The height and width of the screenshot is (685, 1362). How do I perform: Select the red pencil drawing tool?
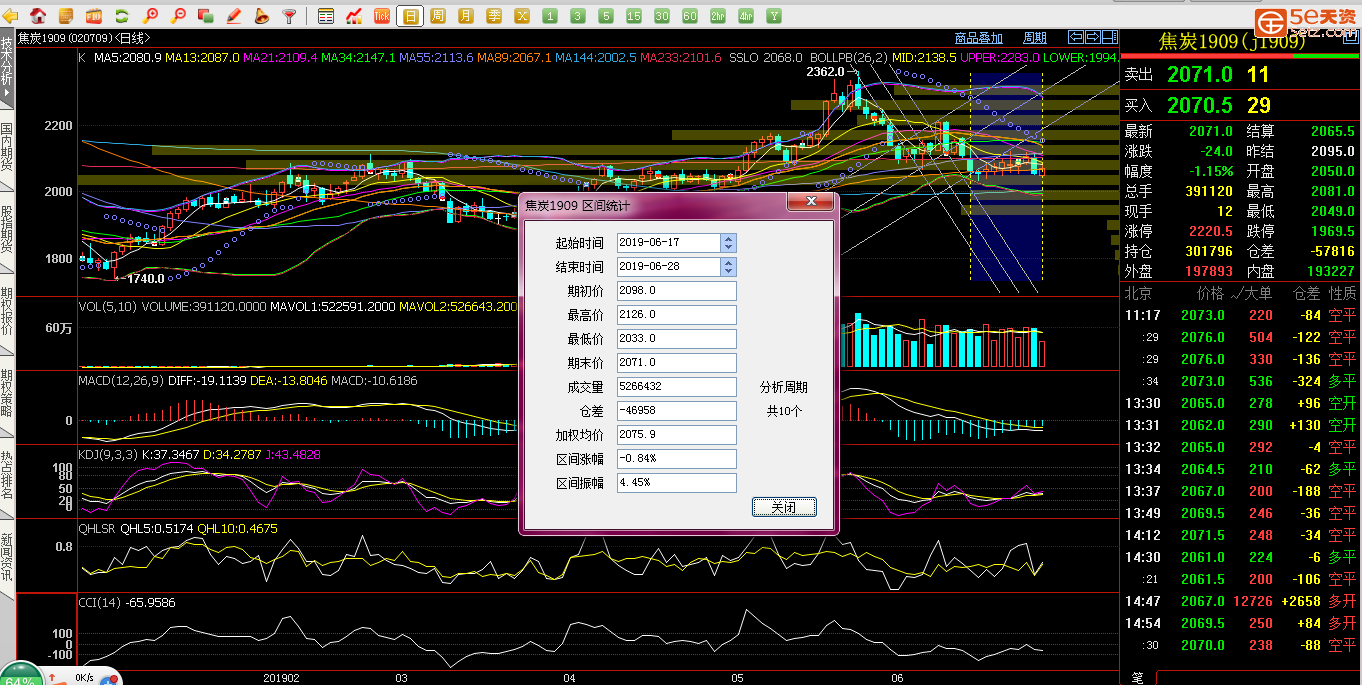[234, 16]
